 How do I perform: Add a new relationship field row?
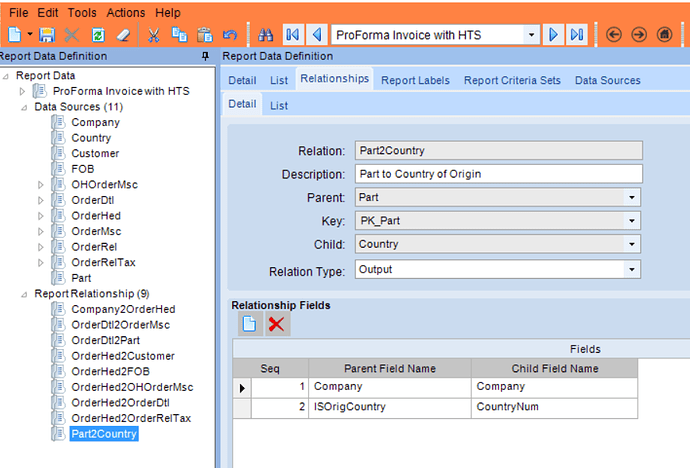[250, 324]
